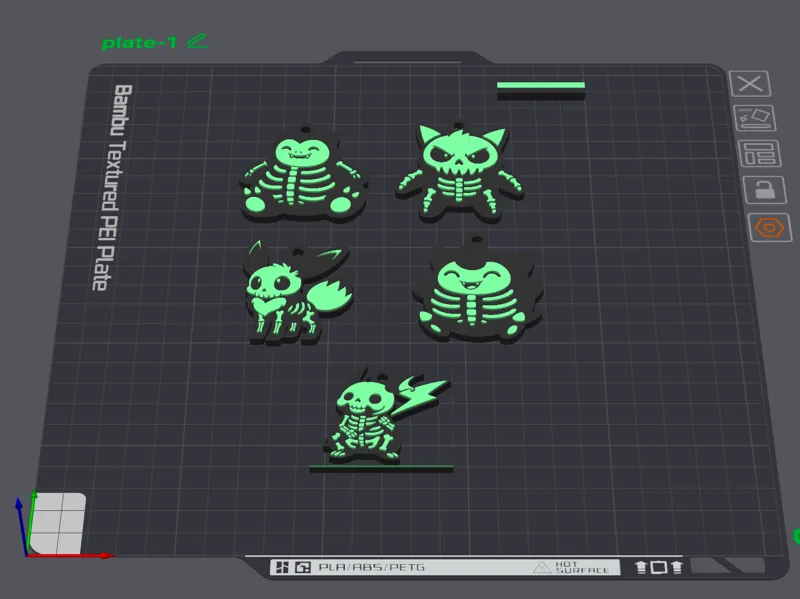
Task: Toggle the plate lock icon
Action: 764,190
